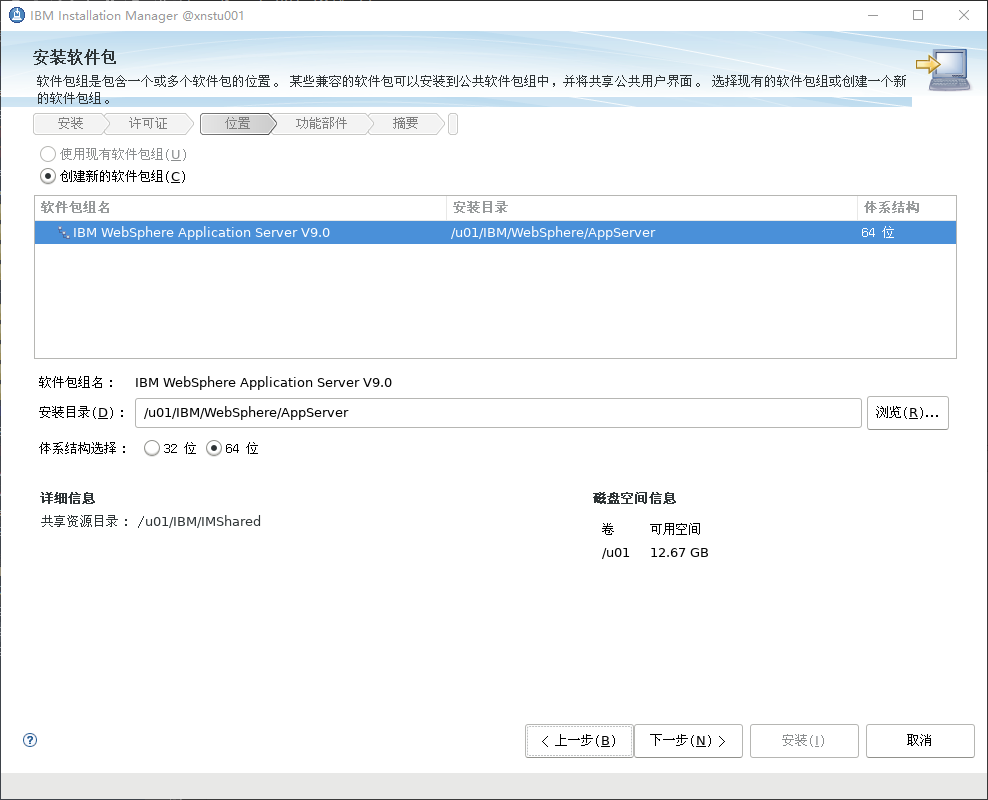
Task: Click the /u01 volume entry
Action: (x=616, y=552)
